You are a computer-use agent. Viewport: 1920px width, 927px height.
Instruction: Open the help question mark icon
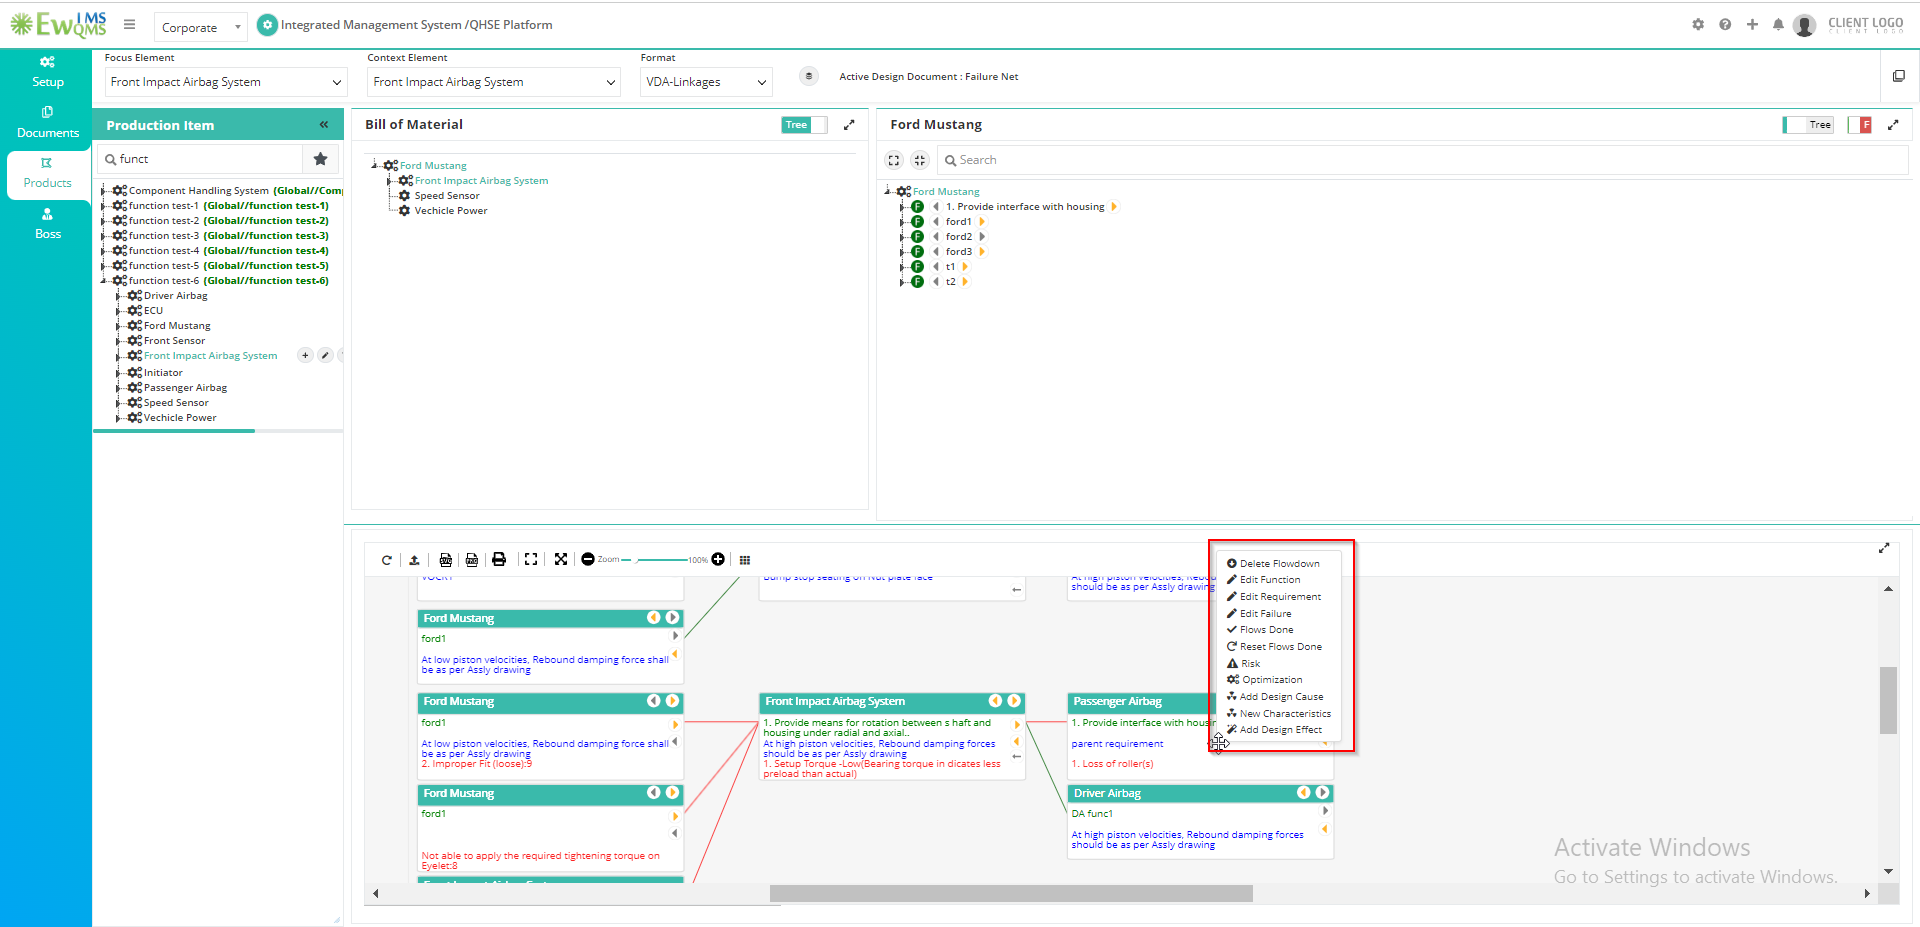1725,24
